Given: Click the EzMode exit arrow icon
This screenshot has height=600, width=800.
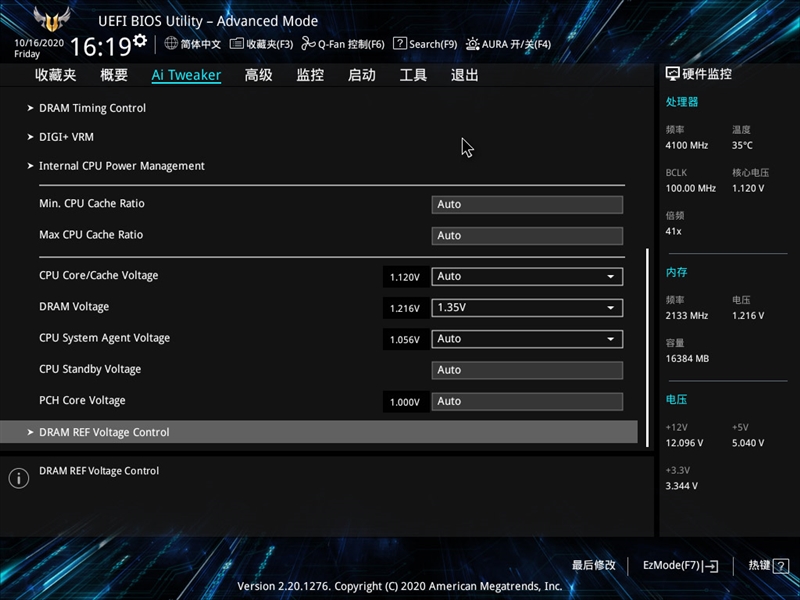Looking at the screenshot, I should pos(710,566).
